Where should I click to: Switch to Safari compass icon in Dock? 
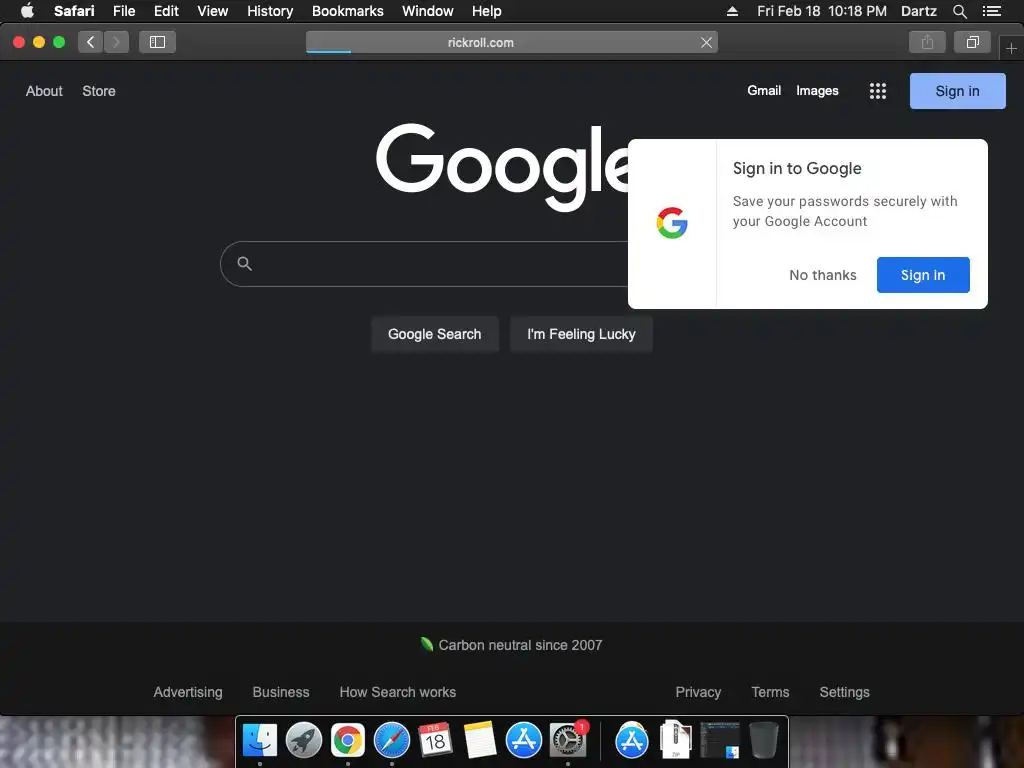[392, 741]
